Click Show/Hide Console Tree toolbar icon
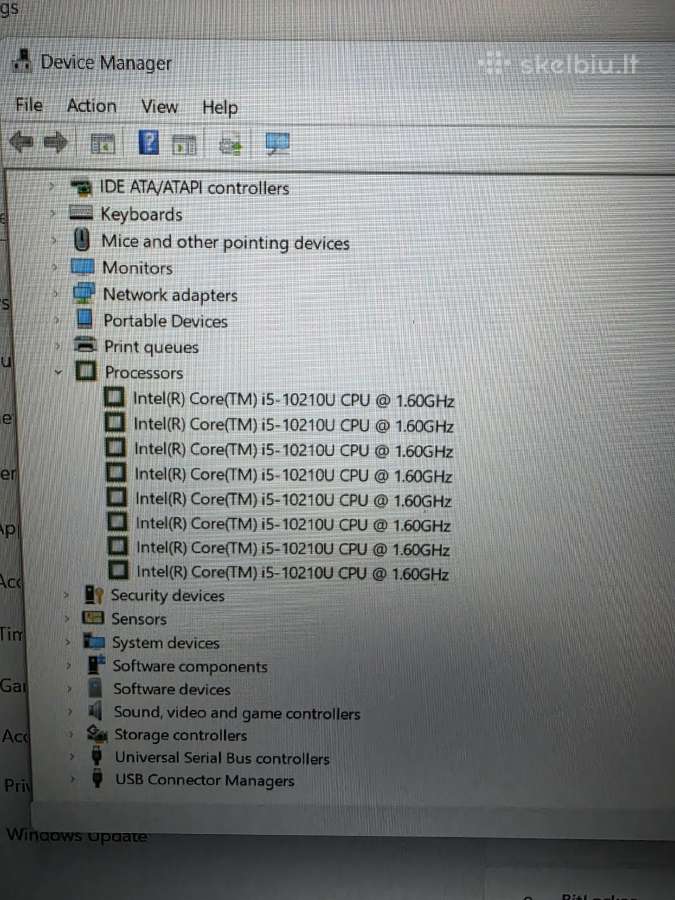 103,143
